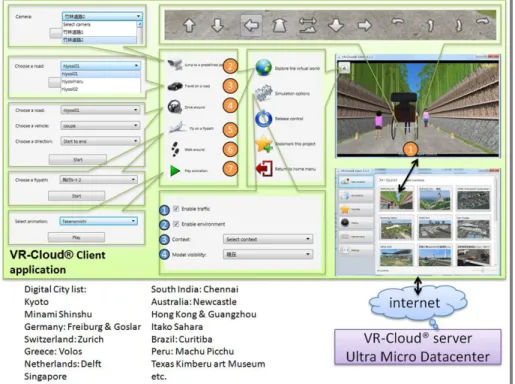Toggle the Enable environment checkbox
Image resolution: width=515 pixels, height=384 pixels.
tap(176, 224)
